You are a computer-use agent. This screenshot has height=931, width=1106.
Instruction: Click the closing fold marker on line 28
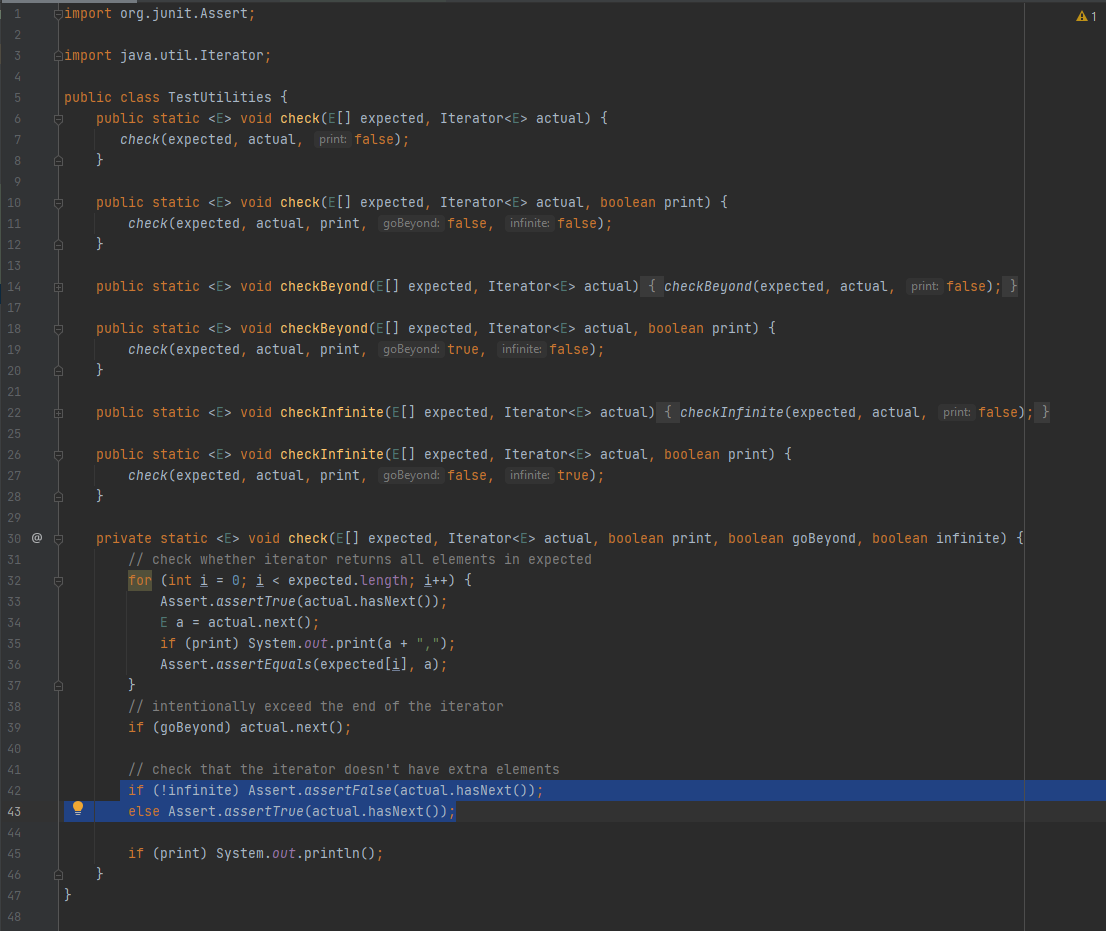(59, 497)
